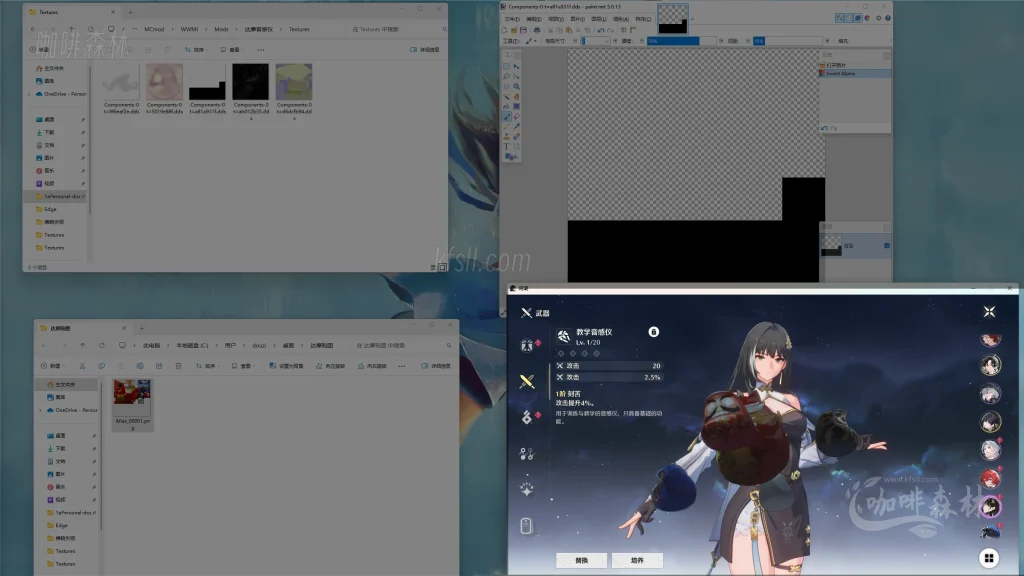Click the weapon lock icon beside 教学音感仪
The height and width of the screenshot is (576, 1024).
click(653, 331)
